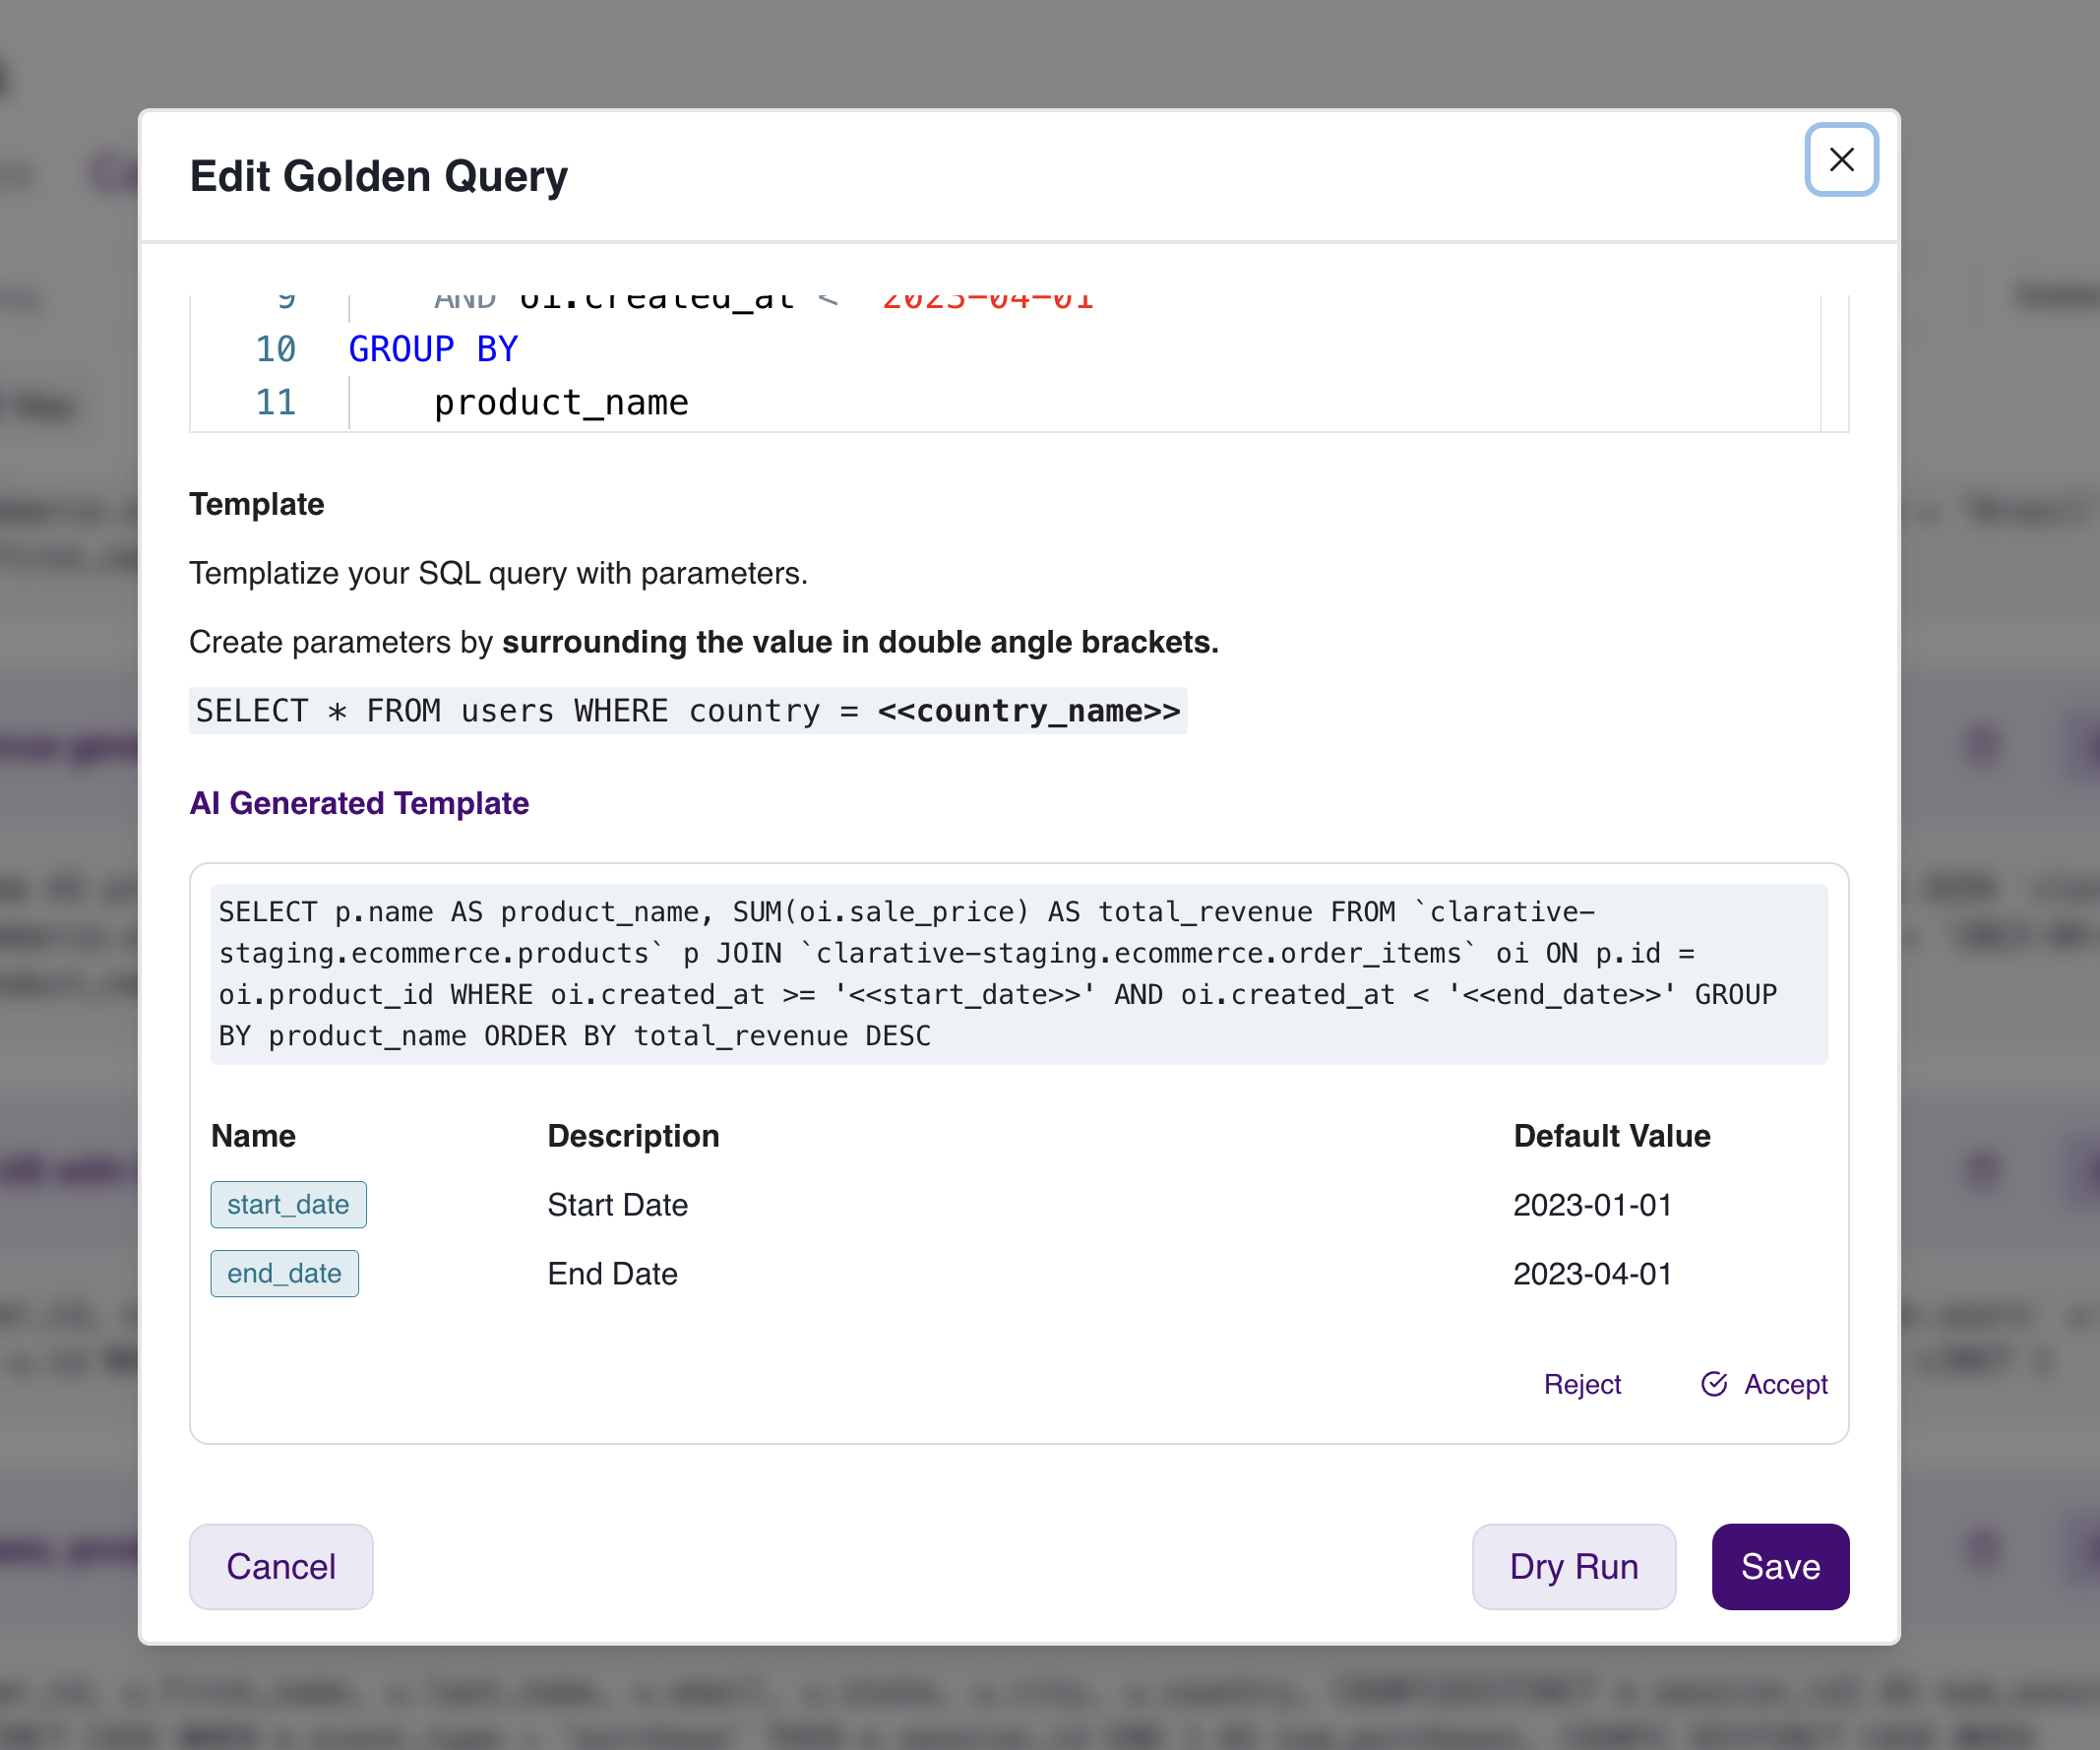Click the Description column header
Viewport: 2100px width, 1750px height.
coord(633,1136)
